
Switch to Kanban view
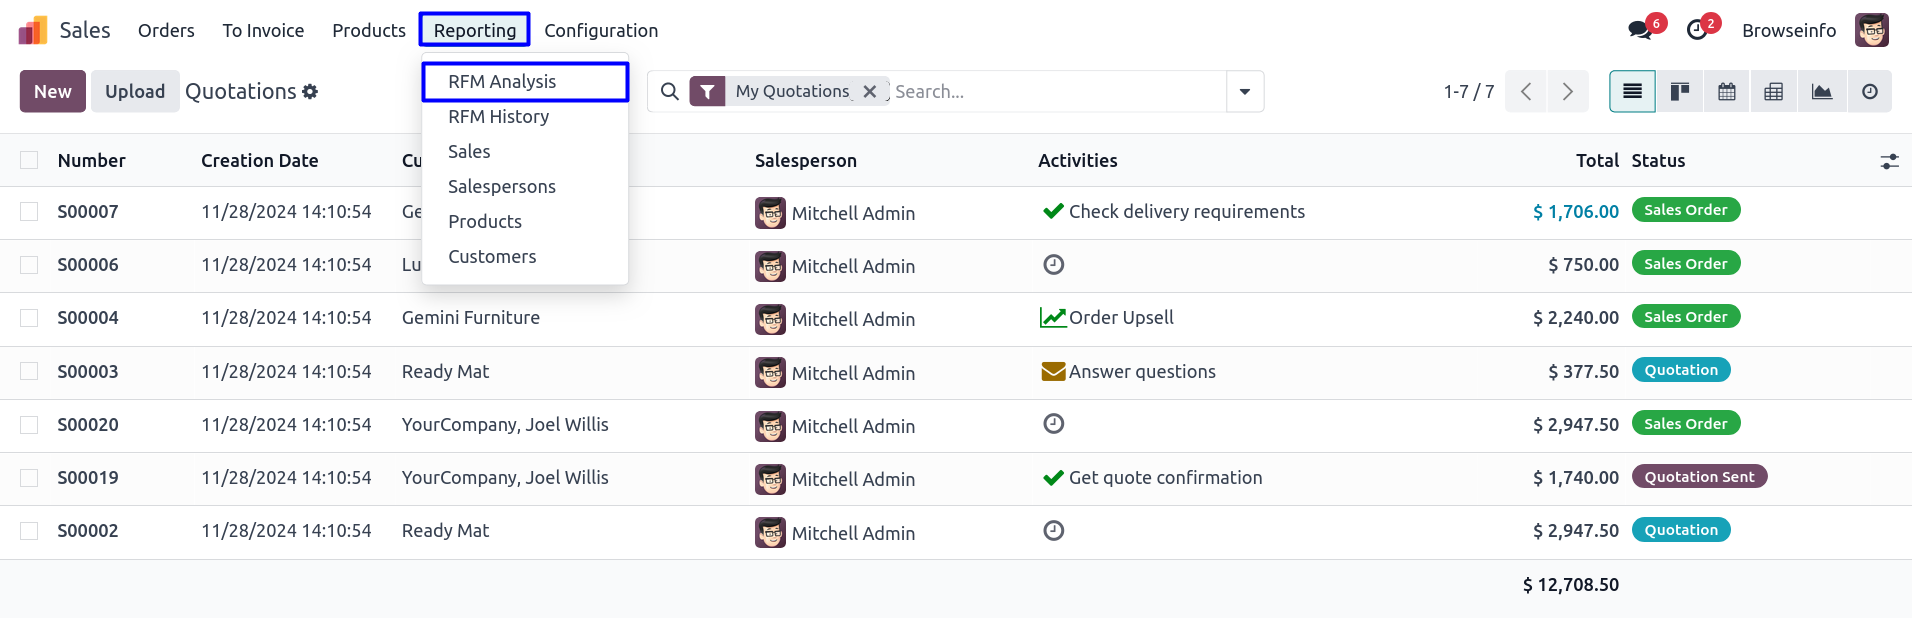pyautogui.click(x=1680, y=92)
